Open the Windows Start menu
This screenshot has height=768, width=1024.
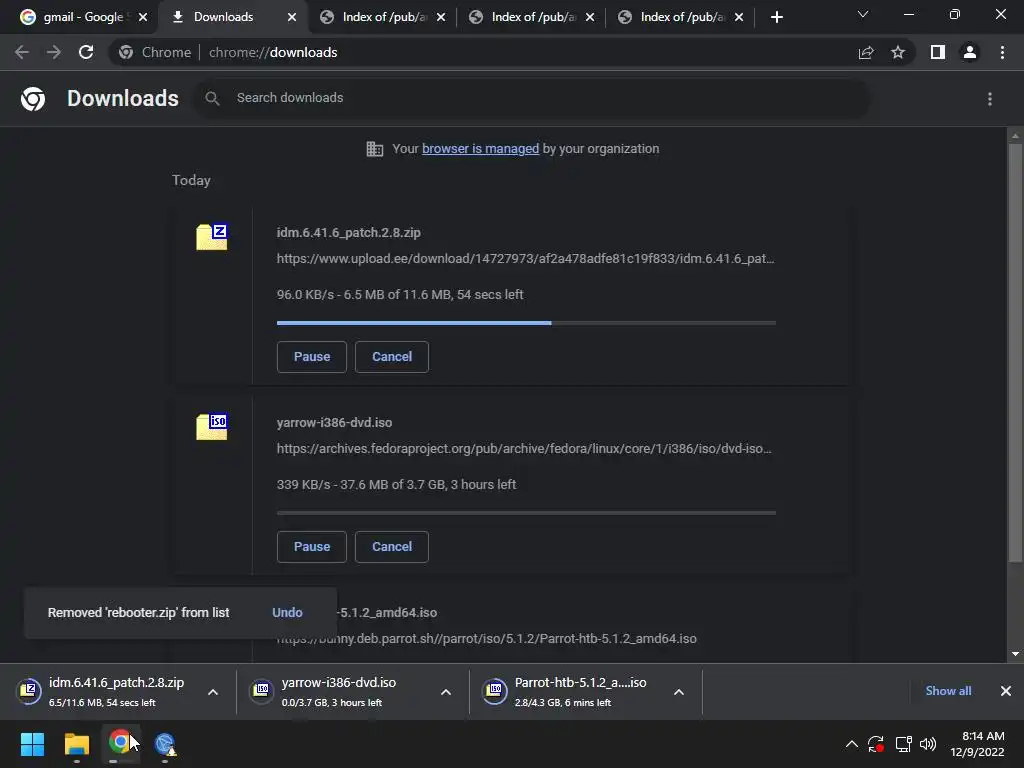tap(32, 744)
